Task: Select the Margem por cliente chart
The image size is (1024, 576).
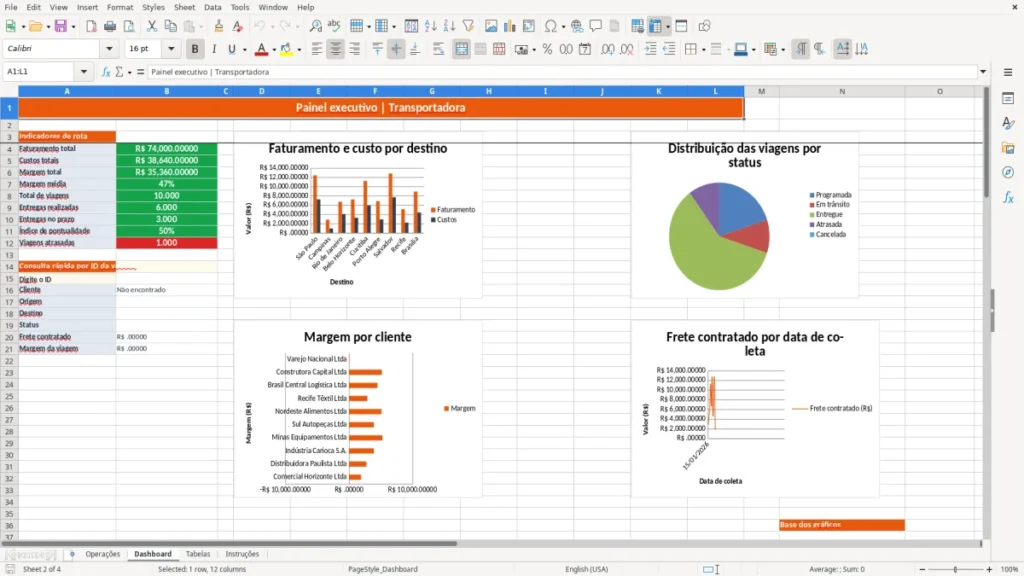Action: coord(358,409)
